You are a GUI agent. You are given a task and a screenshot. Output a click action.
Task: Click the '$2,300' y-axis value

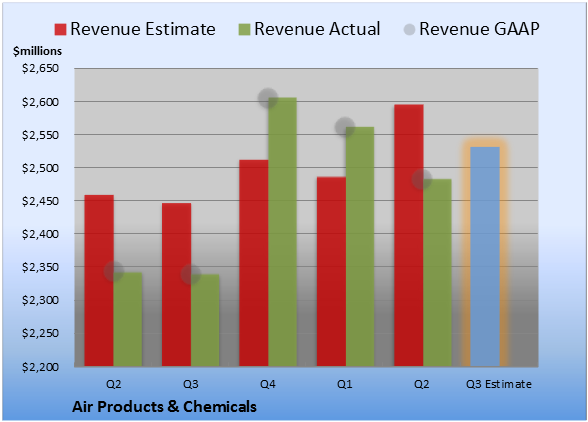tap(40, 300)
